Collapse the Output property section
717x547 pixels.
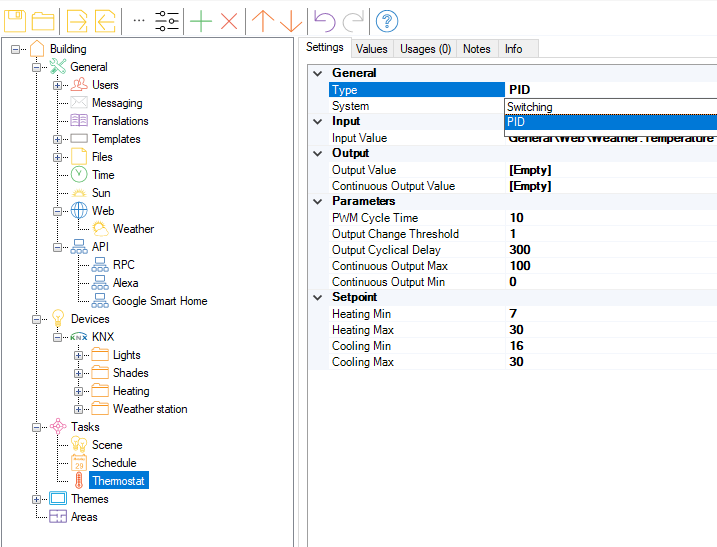click(317, 153)
